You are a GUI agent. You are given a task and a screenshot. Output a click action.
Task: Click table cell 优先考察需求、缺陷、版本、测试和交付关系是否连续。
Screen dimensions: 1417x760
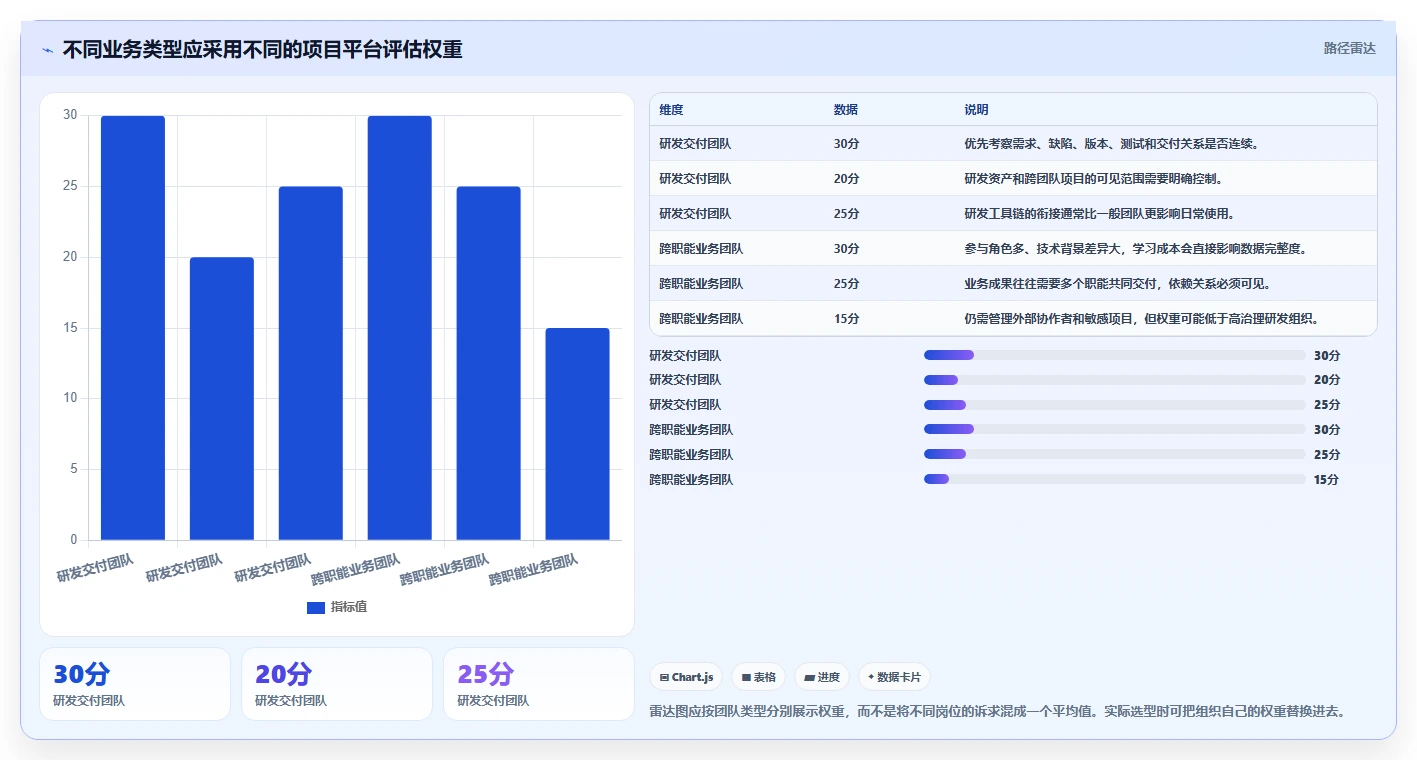point(1111,144)
